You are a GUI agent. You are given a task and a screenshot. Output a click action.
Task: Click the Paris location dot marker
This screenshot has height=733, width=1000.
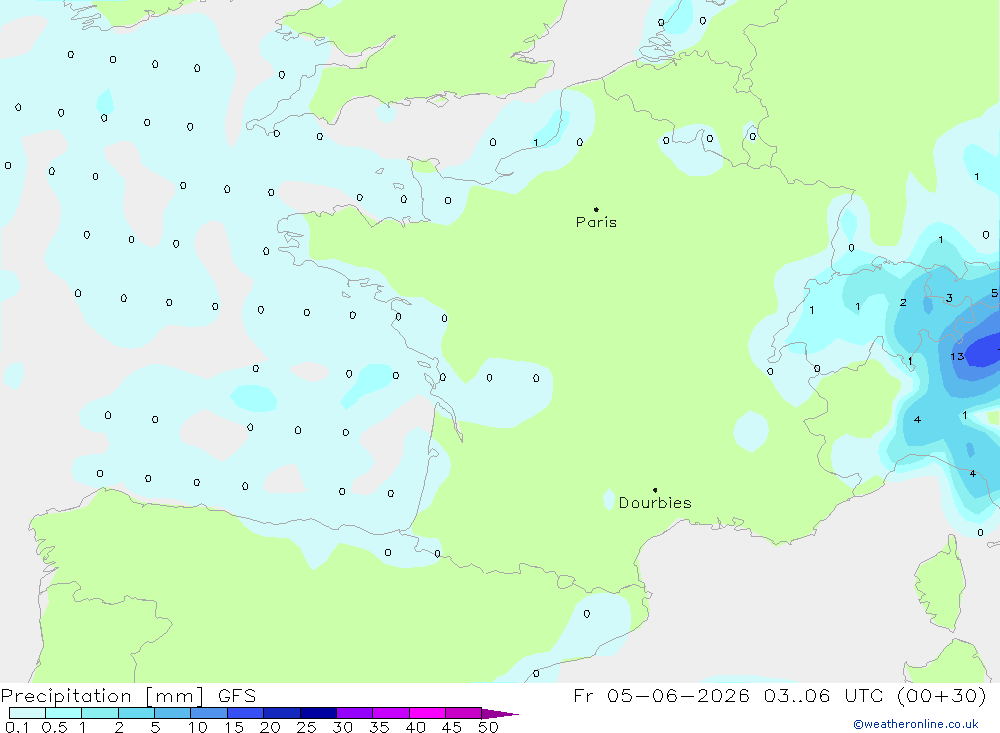pyautogui.click(x=596, y=209)
